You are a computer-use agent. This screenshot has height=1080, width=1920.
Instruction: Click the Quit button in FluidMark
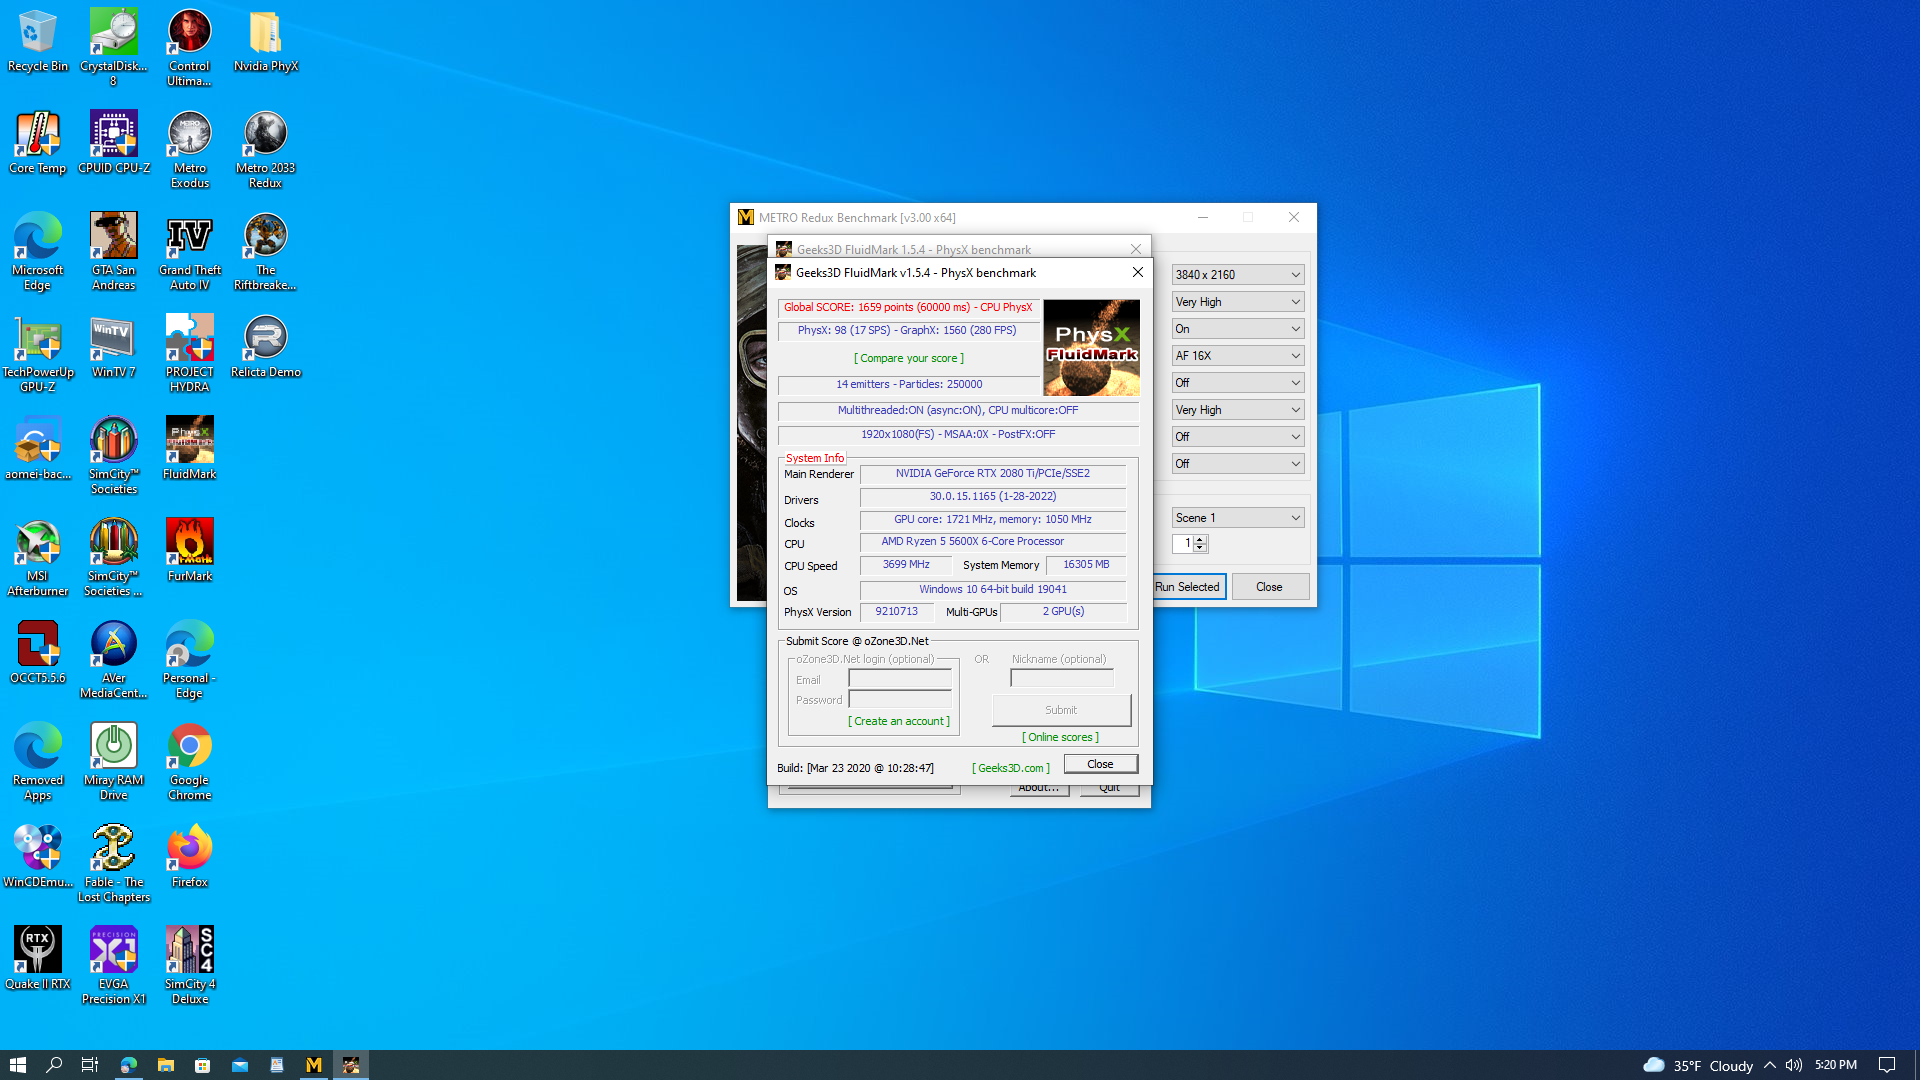[x=1110, y=790]
